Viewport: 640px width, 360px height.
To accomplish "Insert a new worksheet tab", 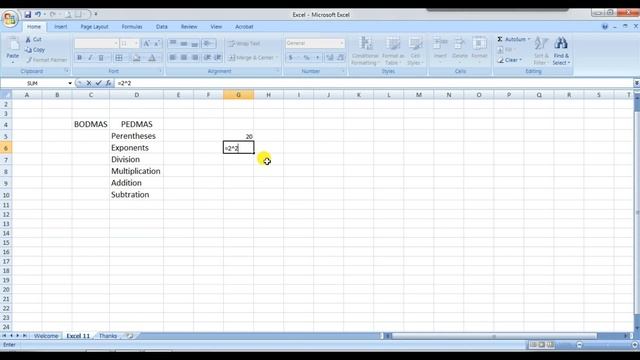I will pos(129,336).
